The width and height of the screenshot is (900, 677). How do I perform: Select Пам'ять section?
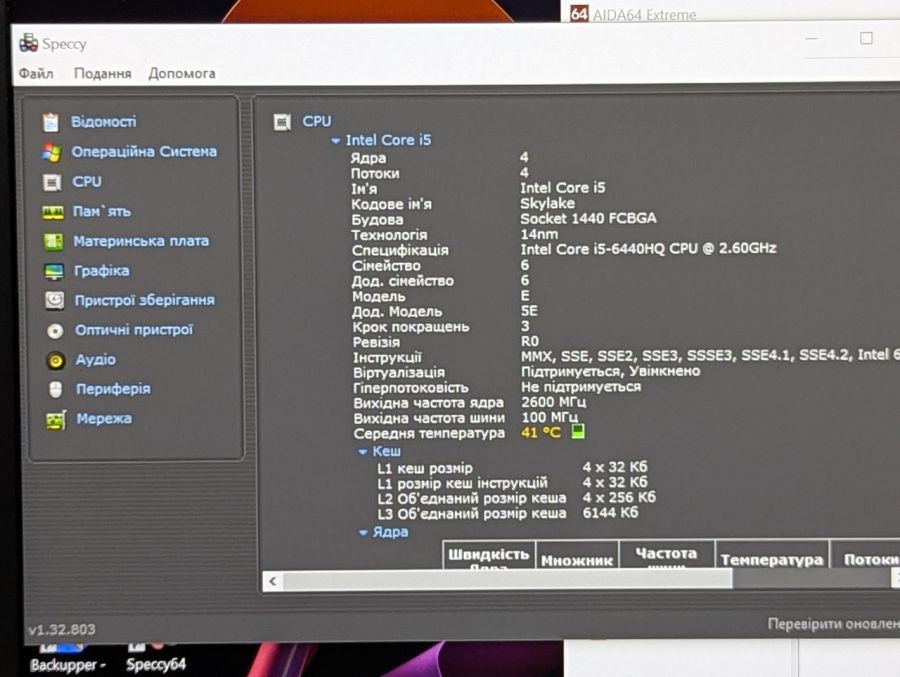[102, 211]
